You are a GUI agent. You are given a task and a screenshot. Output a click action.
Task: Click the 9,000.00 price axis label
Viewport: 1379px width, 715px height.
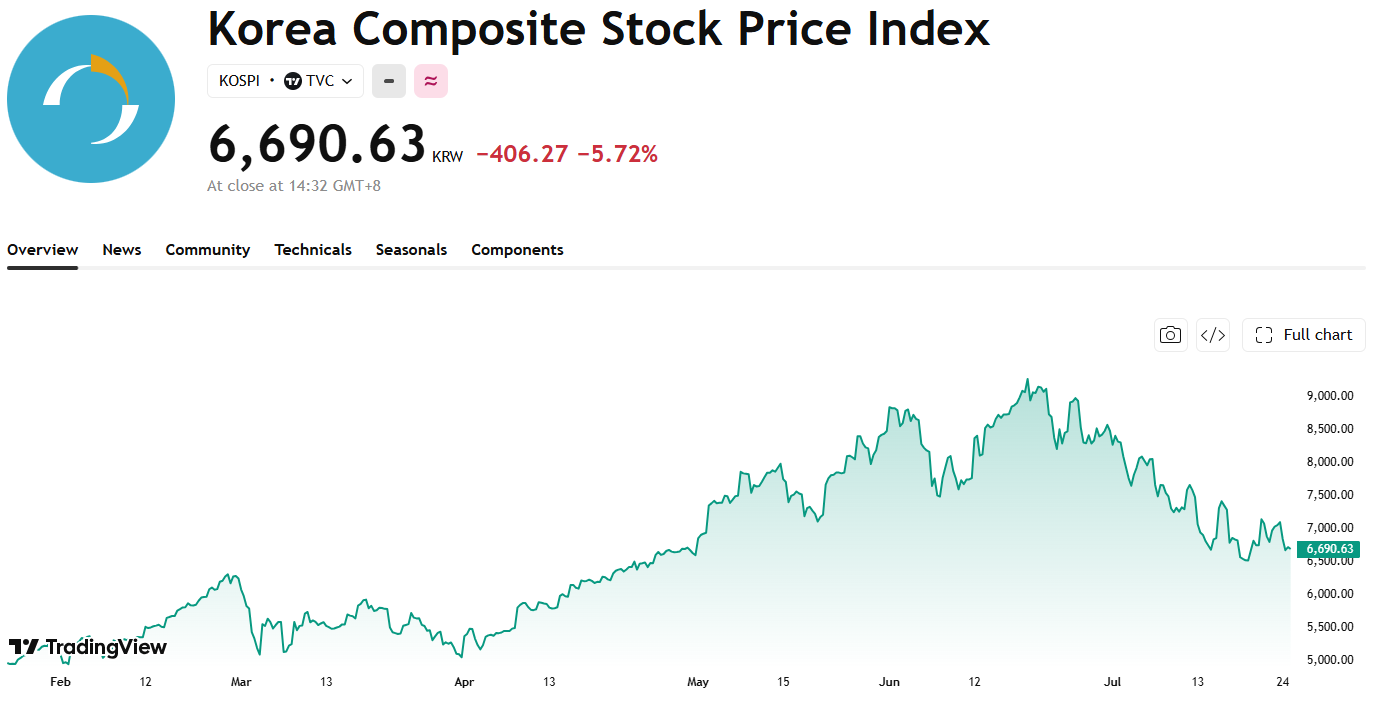click(x=1330, y=396)
